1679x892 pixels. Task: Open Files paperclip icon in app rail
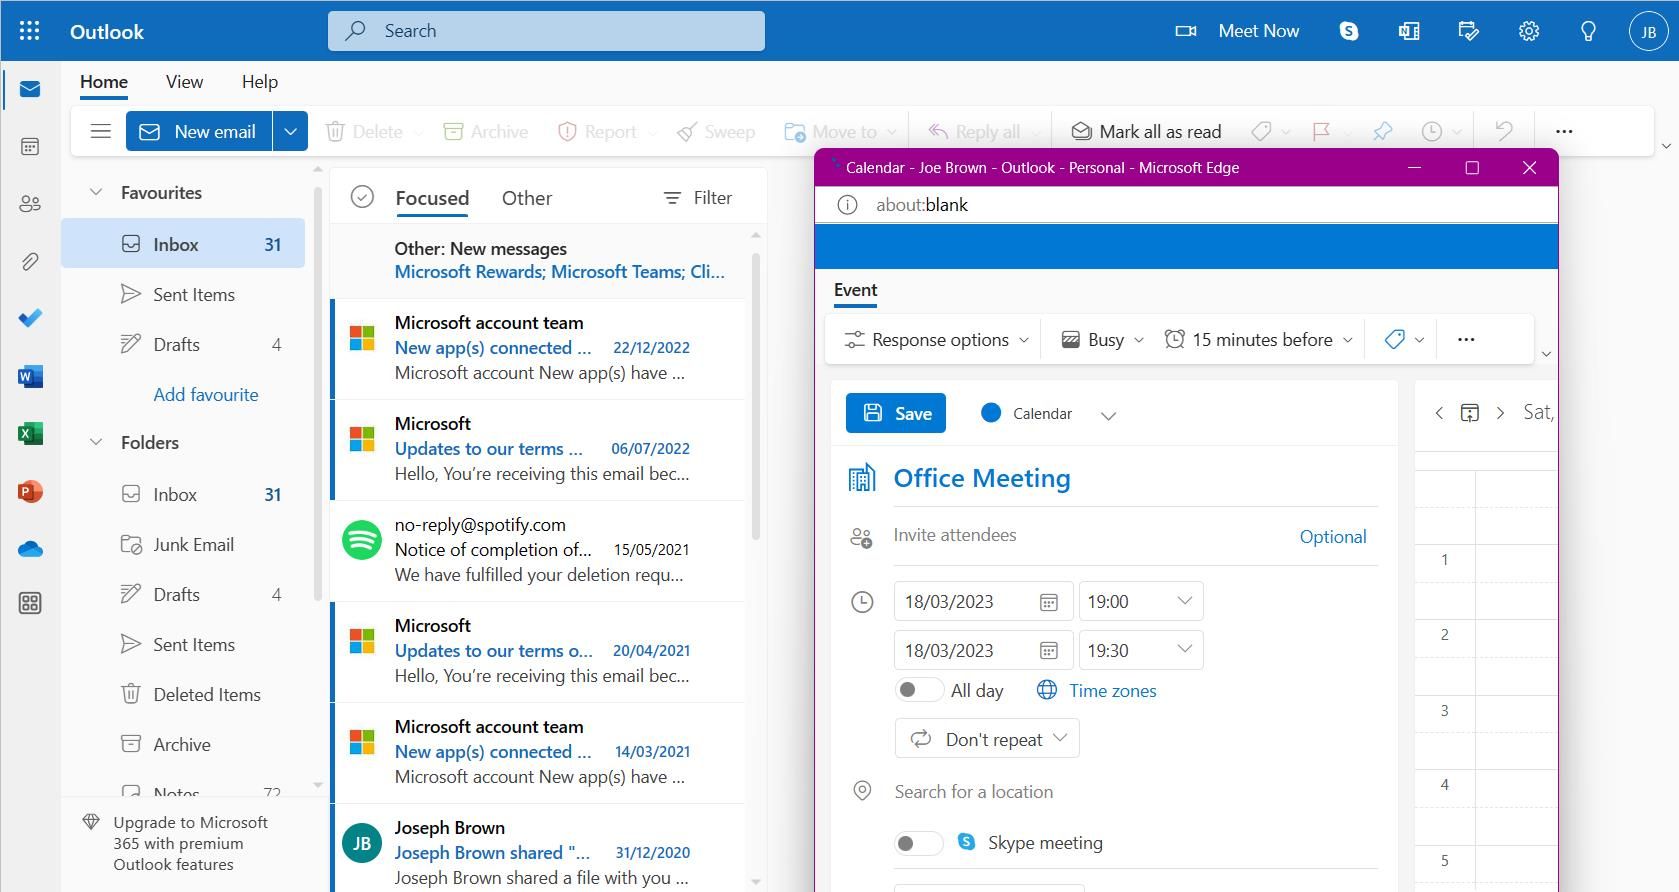[x=30, y=262]
